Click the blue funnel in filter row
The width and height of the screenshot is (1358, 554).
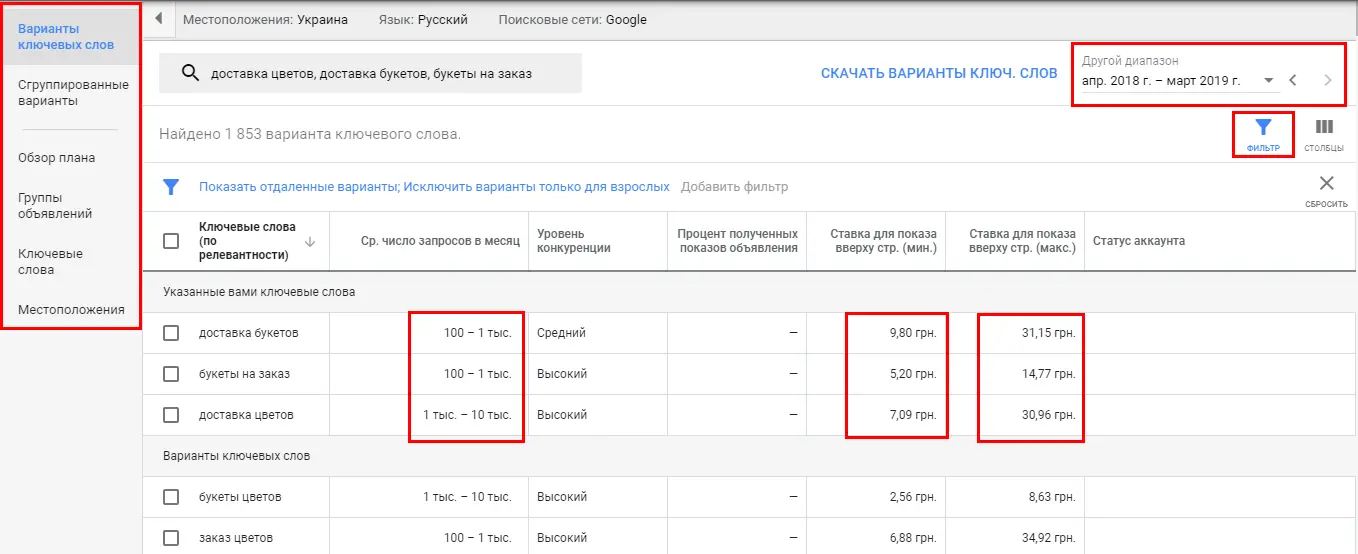(x=171, y=187)
